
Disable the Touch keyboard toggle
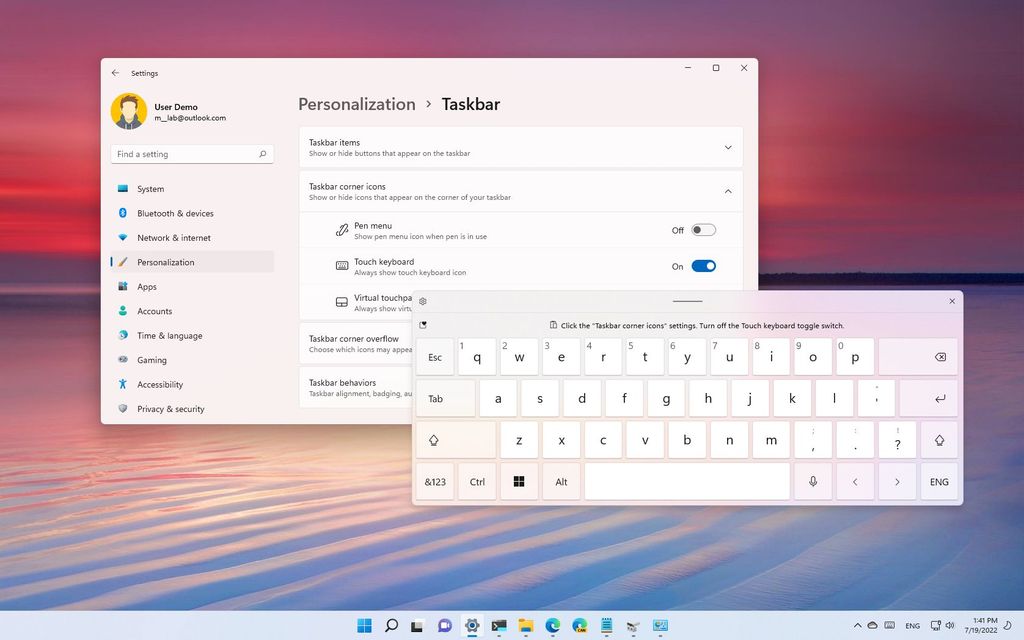pos(703,265)
